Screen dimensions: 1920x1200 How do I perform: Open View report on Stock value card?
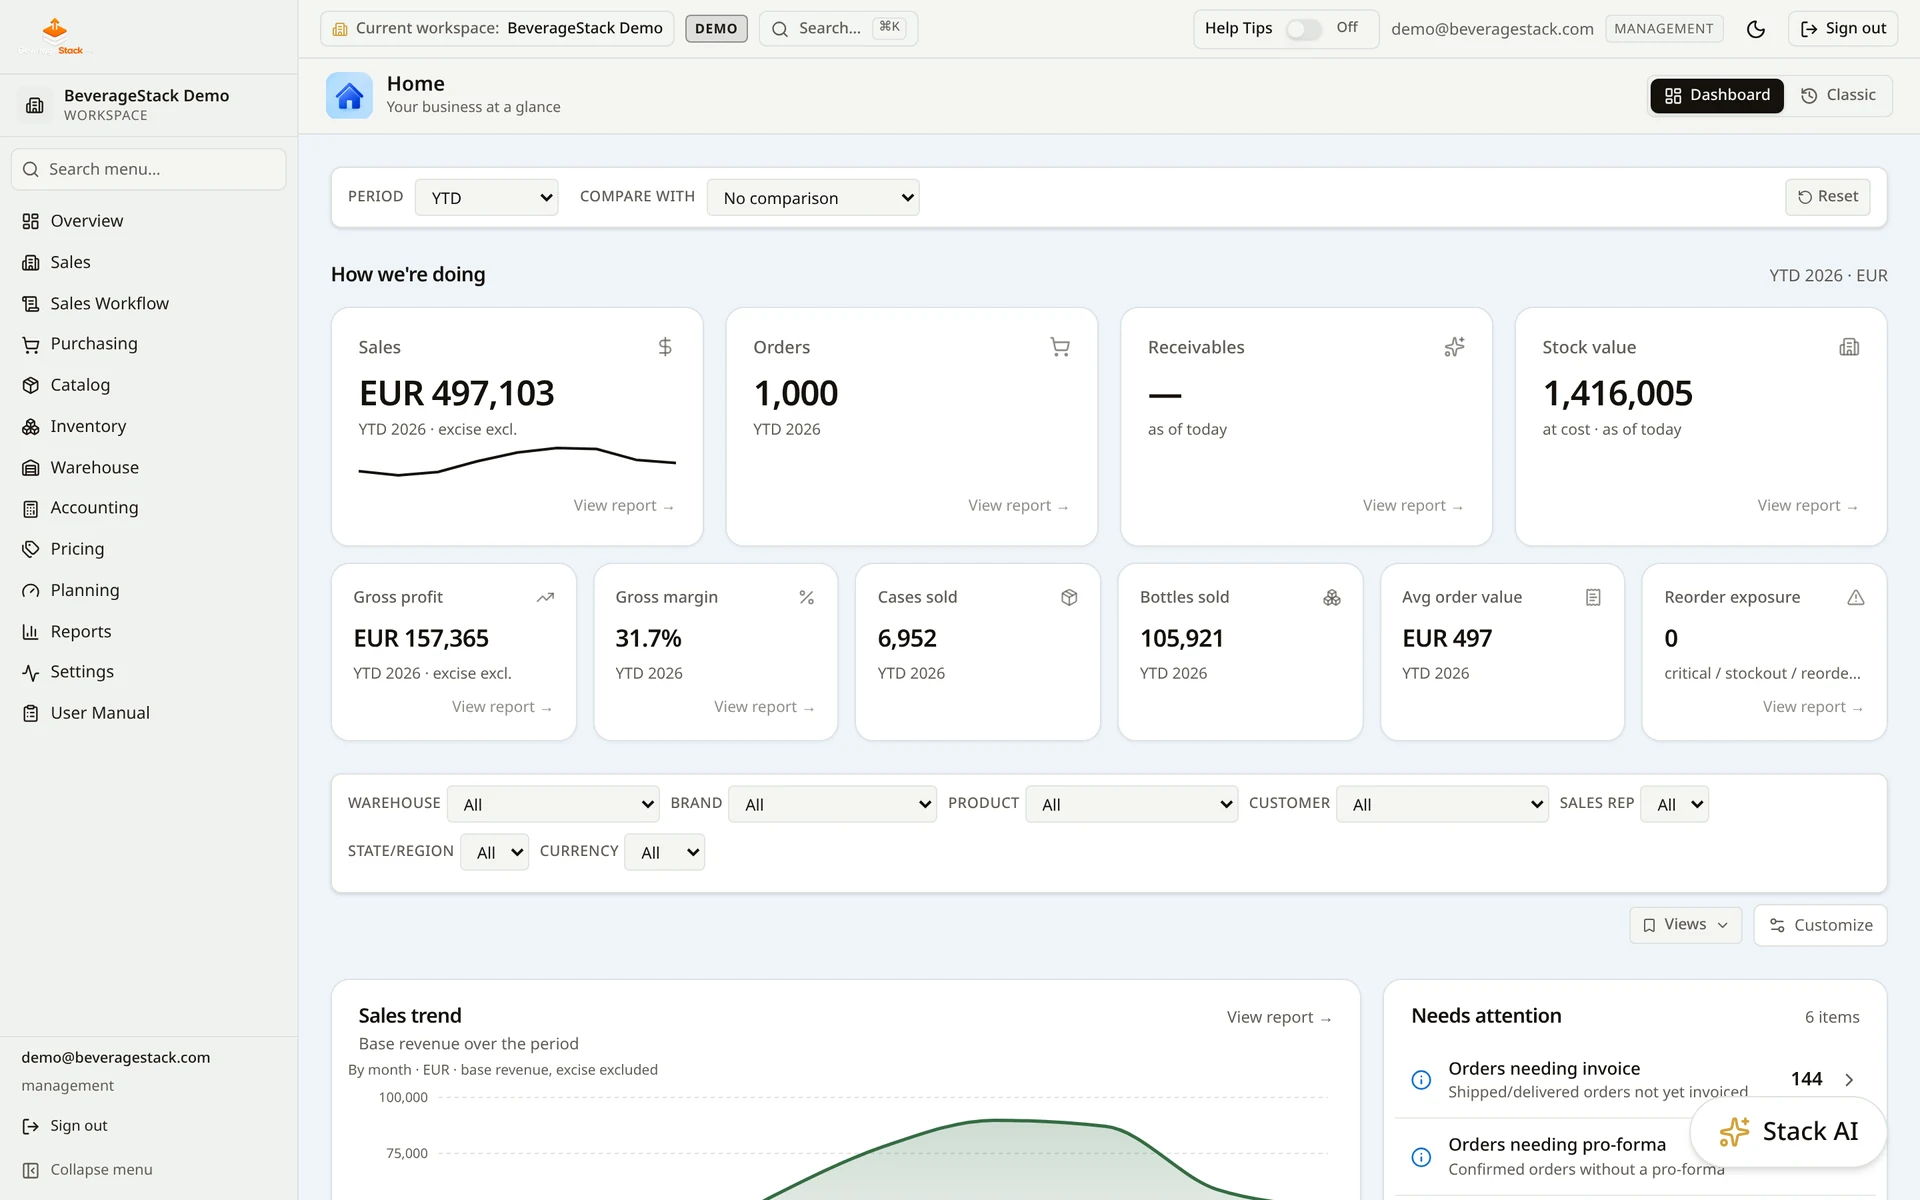1808,506
